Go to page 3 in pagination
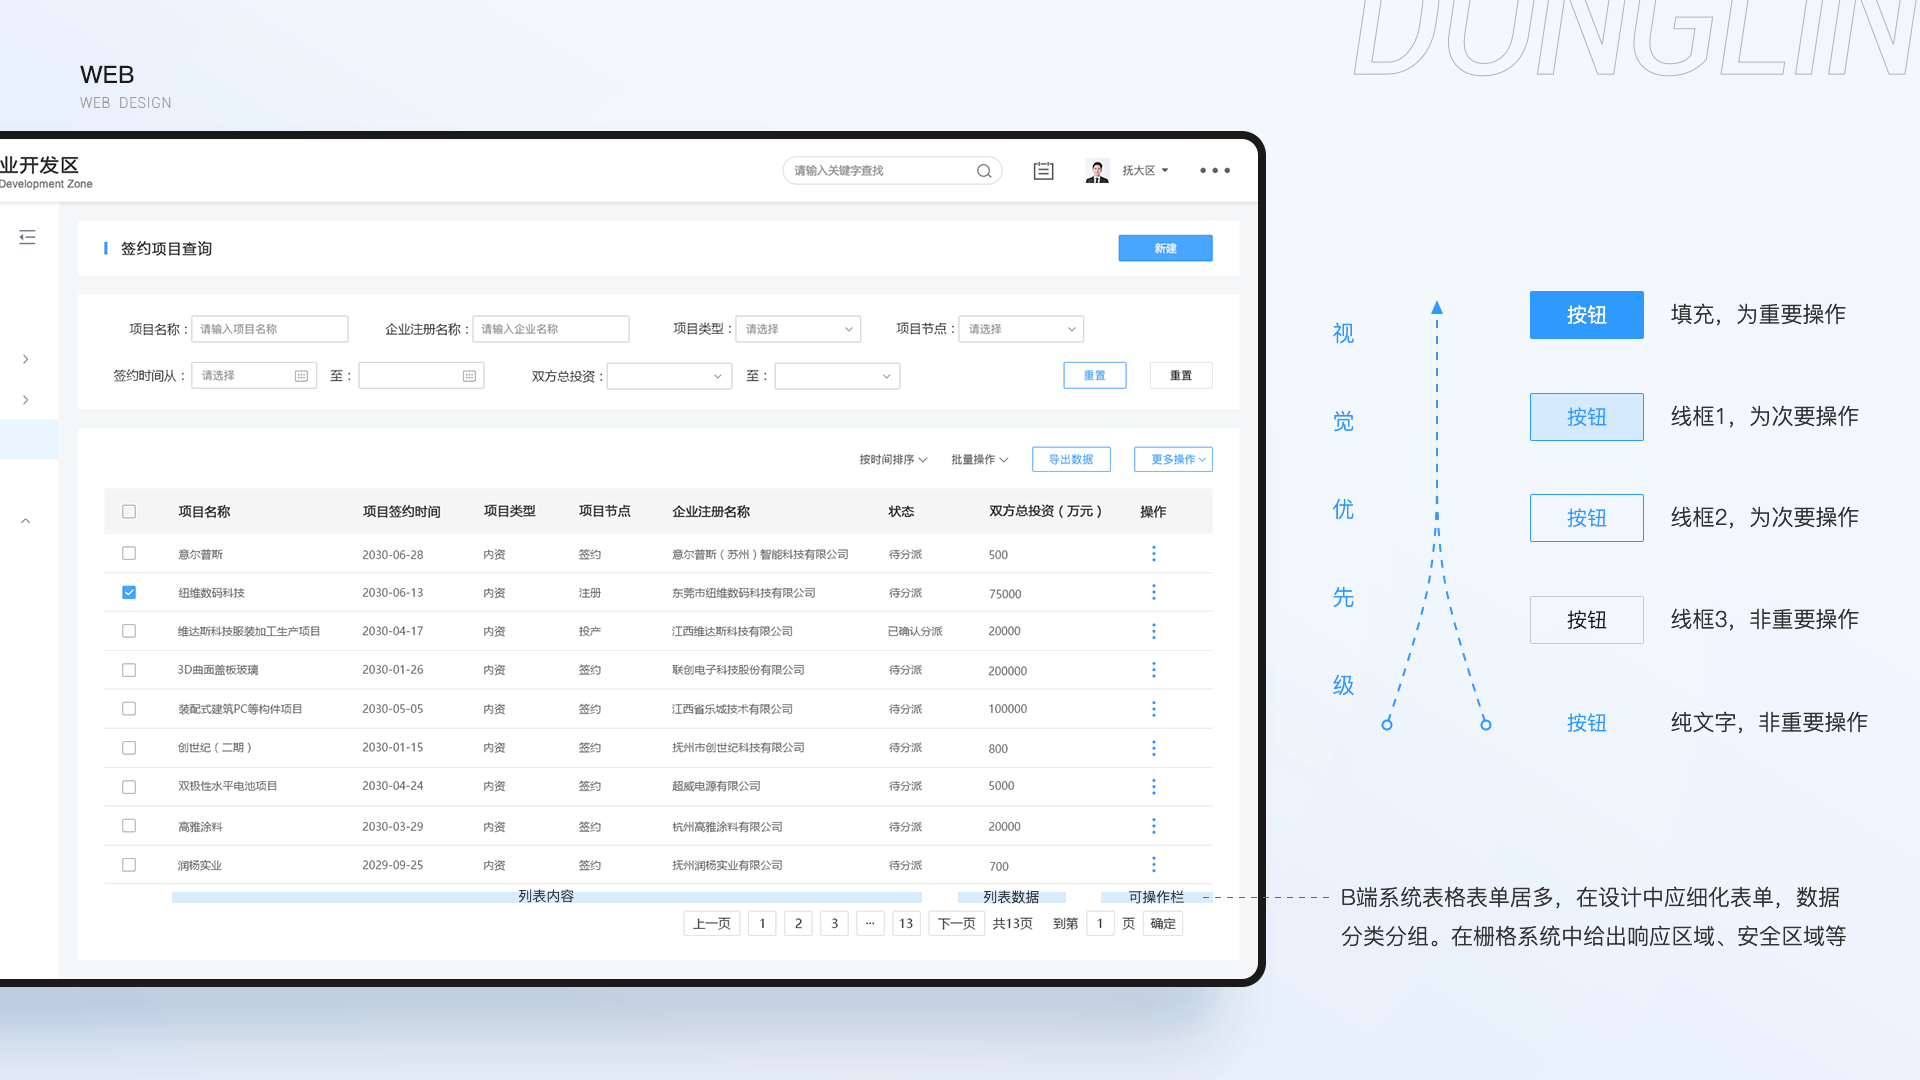Viewport: 1920px width, 1080px height. (x=834, y=924)
